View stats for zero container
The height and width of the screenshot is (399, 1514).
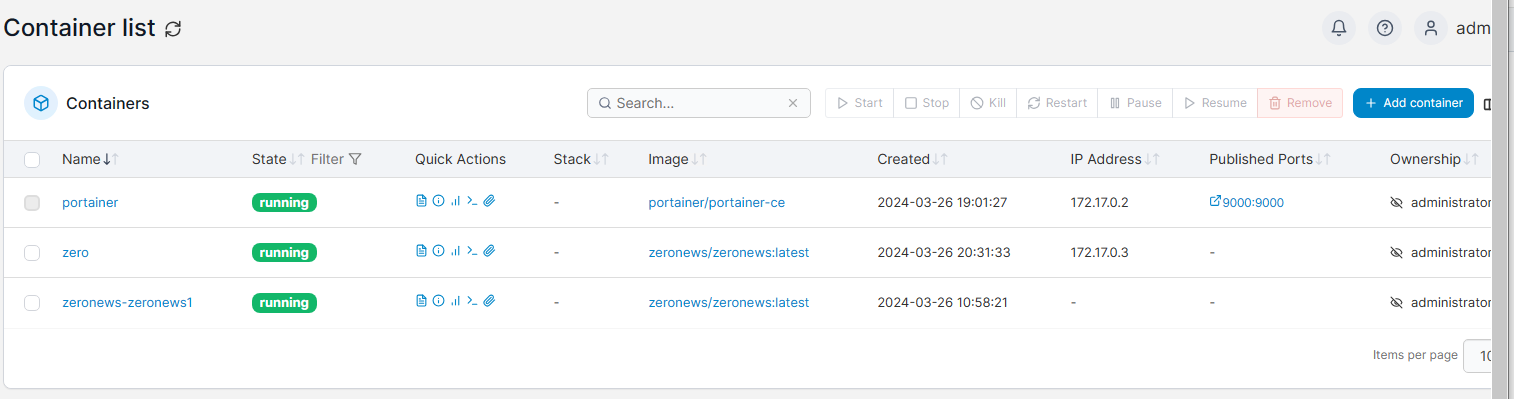click(455, 251)
